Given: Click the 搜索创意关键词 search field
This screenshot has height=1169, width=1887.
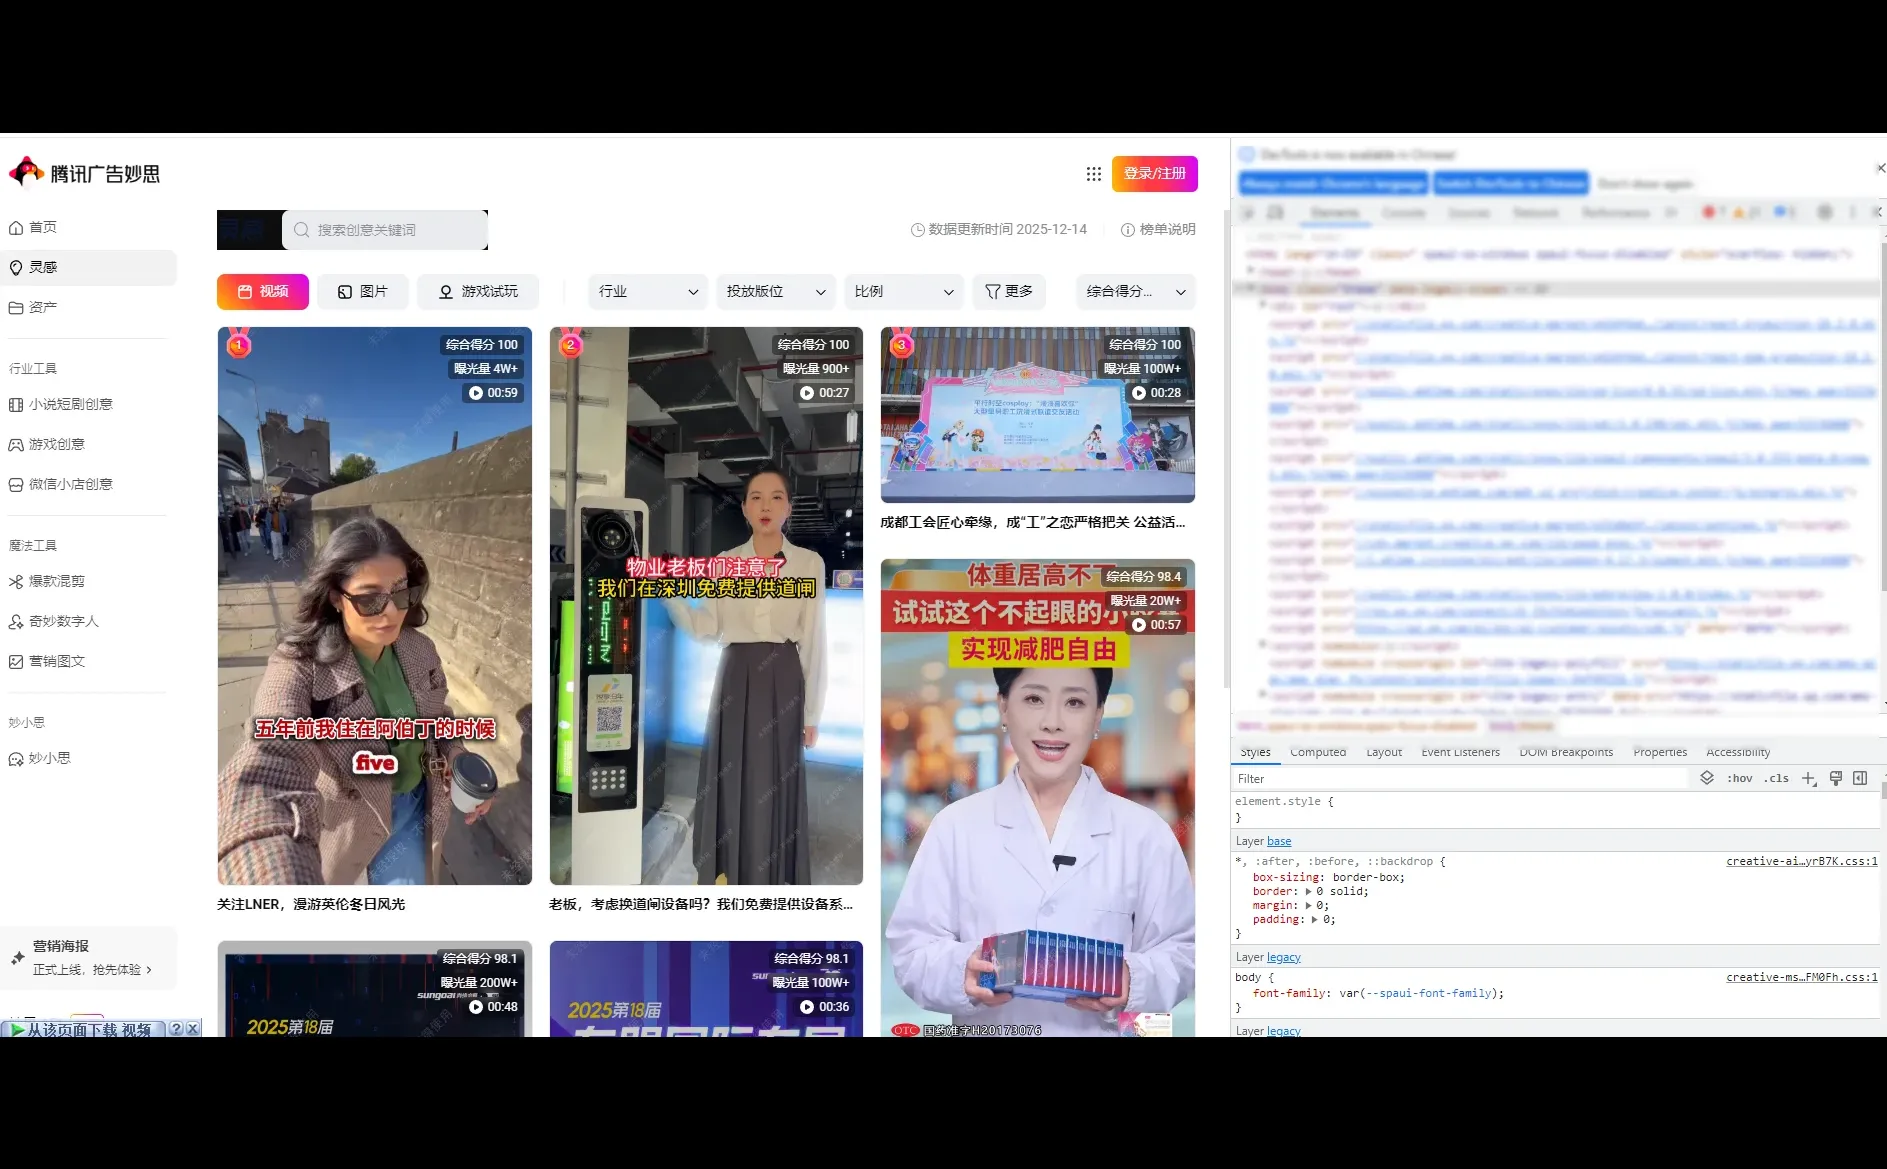Looking at the screenshot, I should 385,229.
